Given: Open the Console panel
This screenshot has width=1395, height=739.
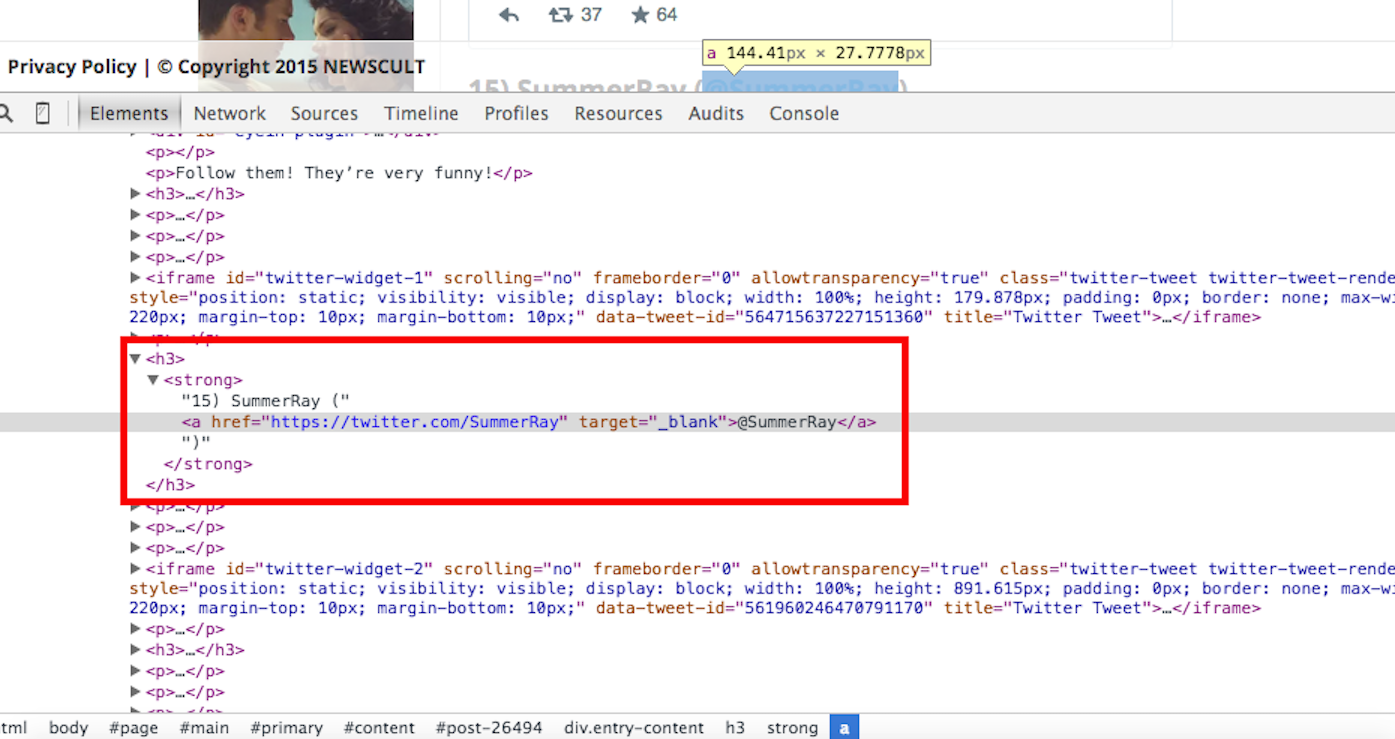Looking at the screenshot, I should click(x=803, y=113).
